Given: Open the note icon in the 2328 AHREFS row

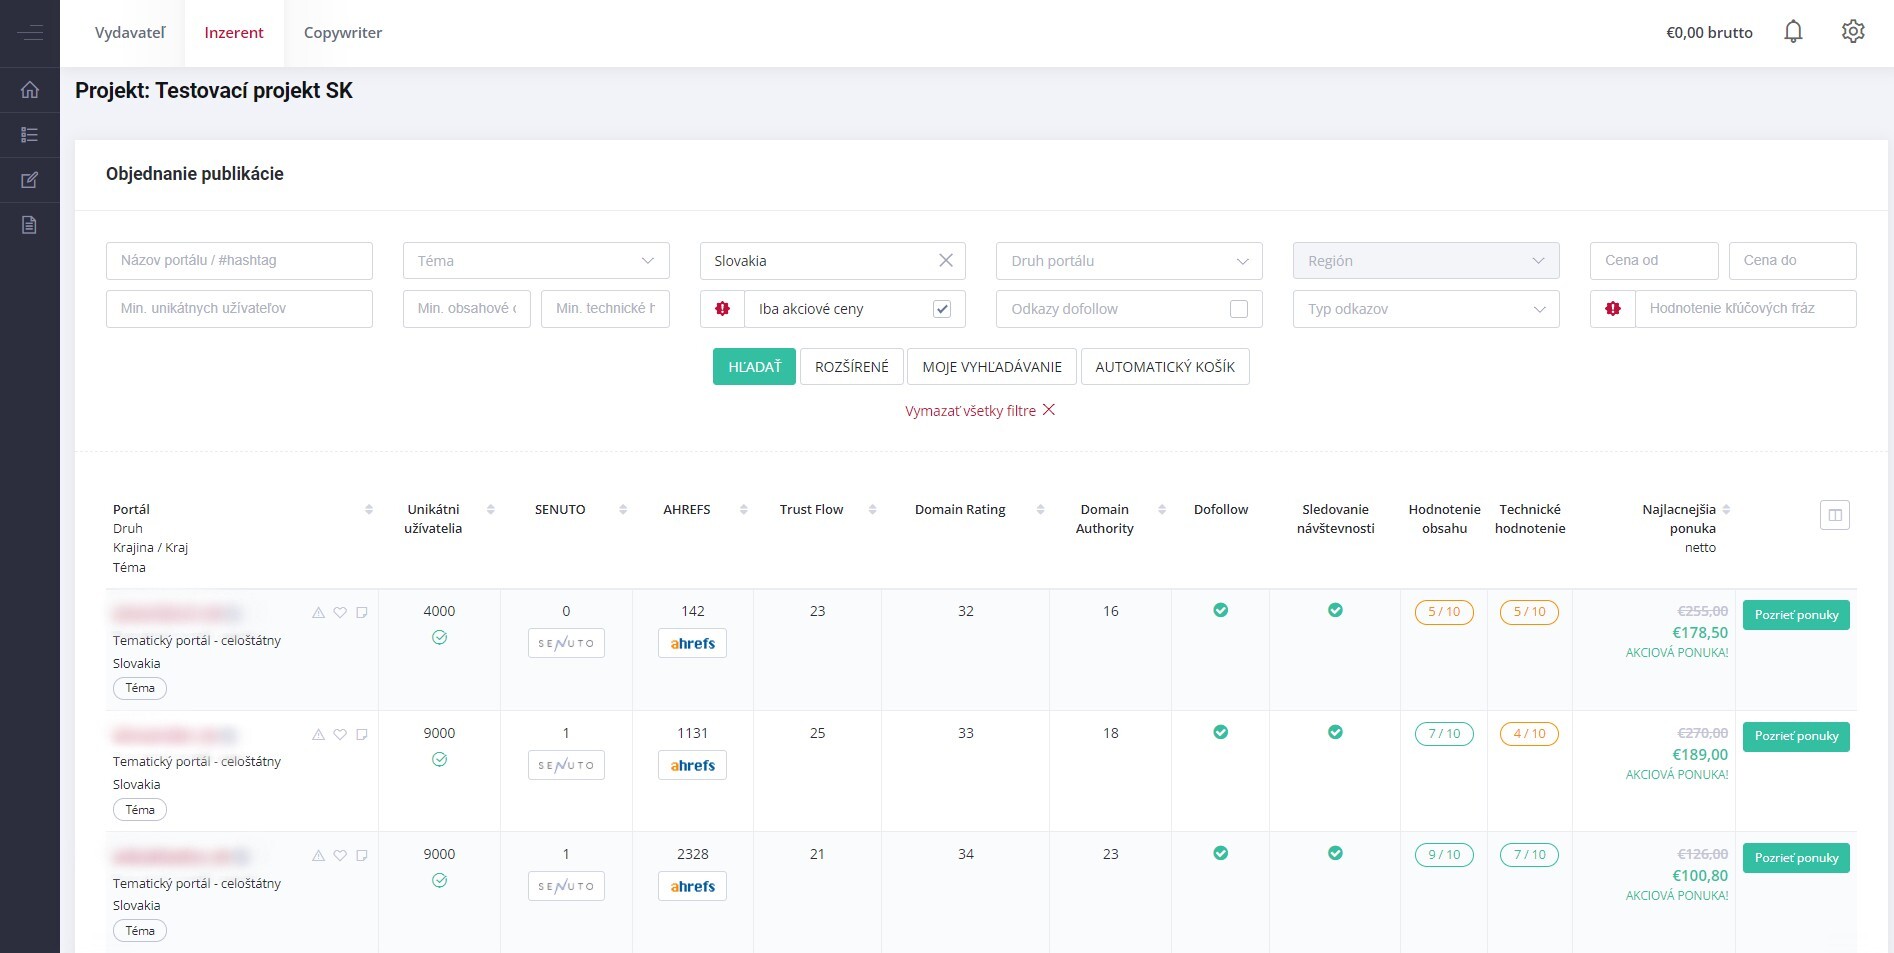Looking at the screenshot, I should pyautogui.click(x=362, y=855).
